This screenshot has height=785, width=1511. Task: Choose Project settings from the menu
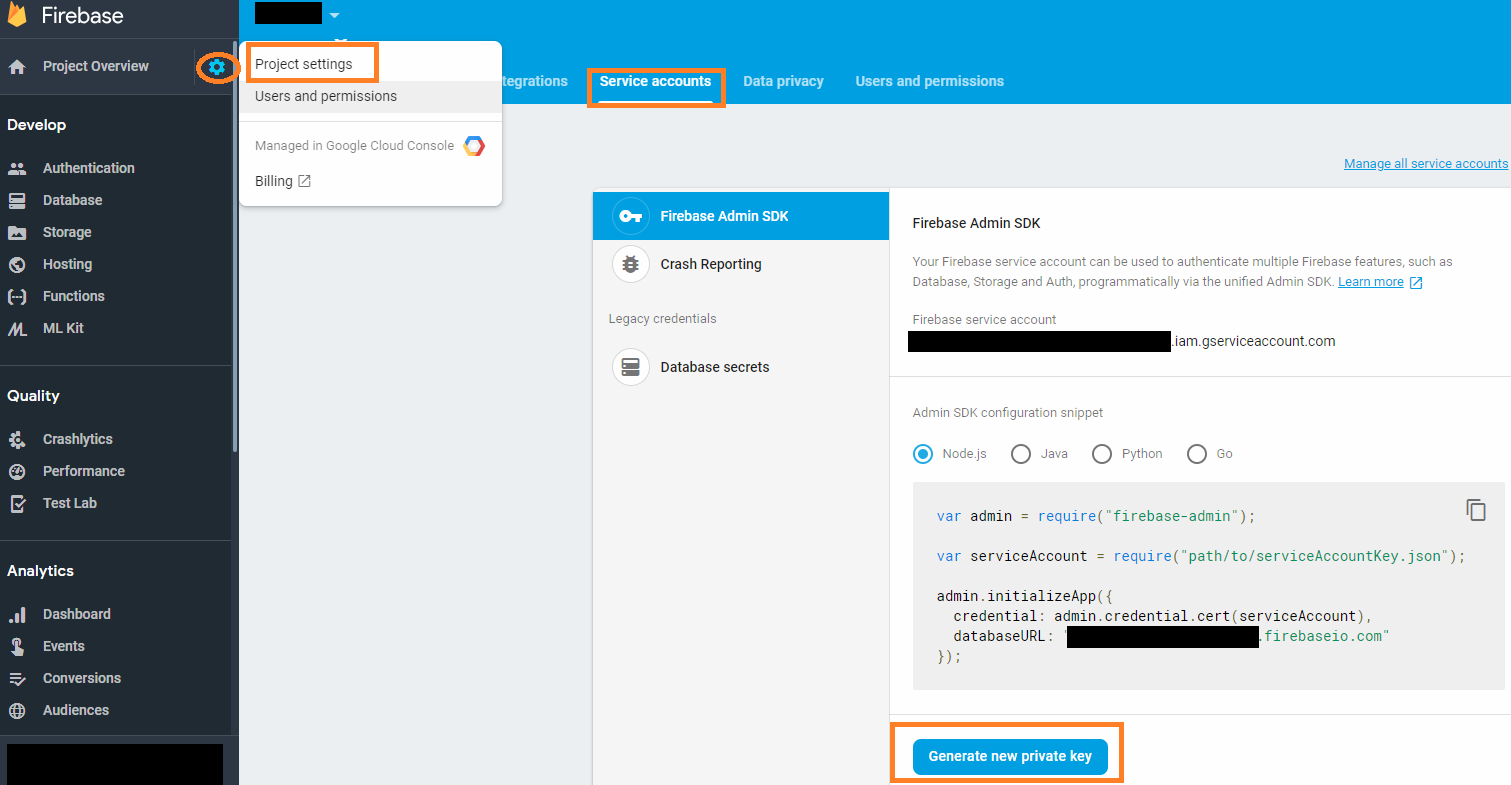click(x=304, y=64)
